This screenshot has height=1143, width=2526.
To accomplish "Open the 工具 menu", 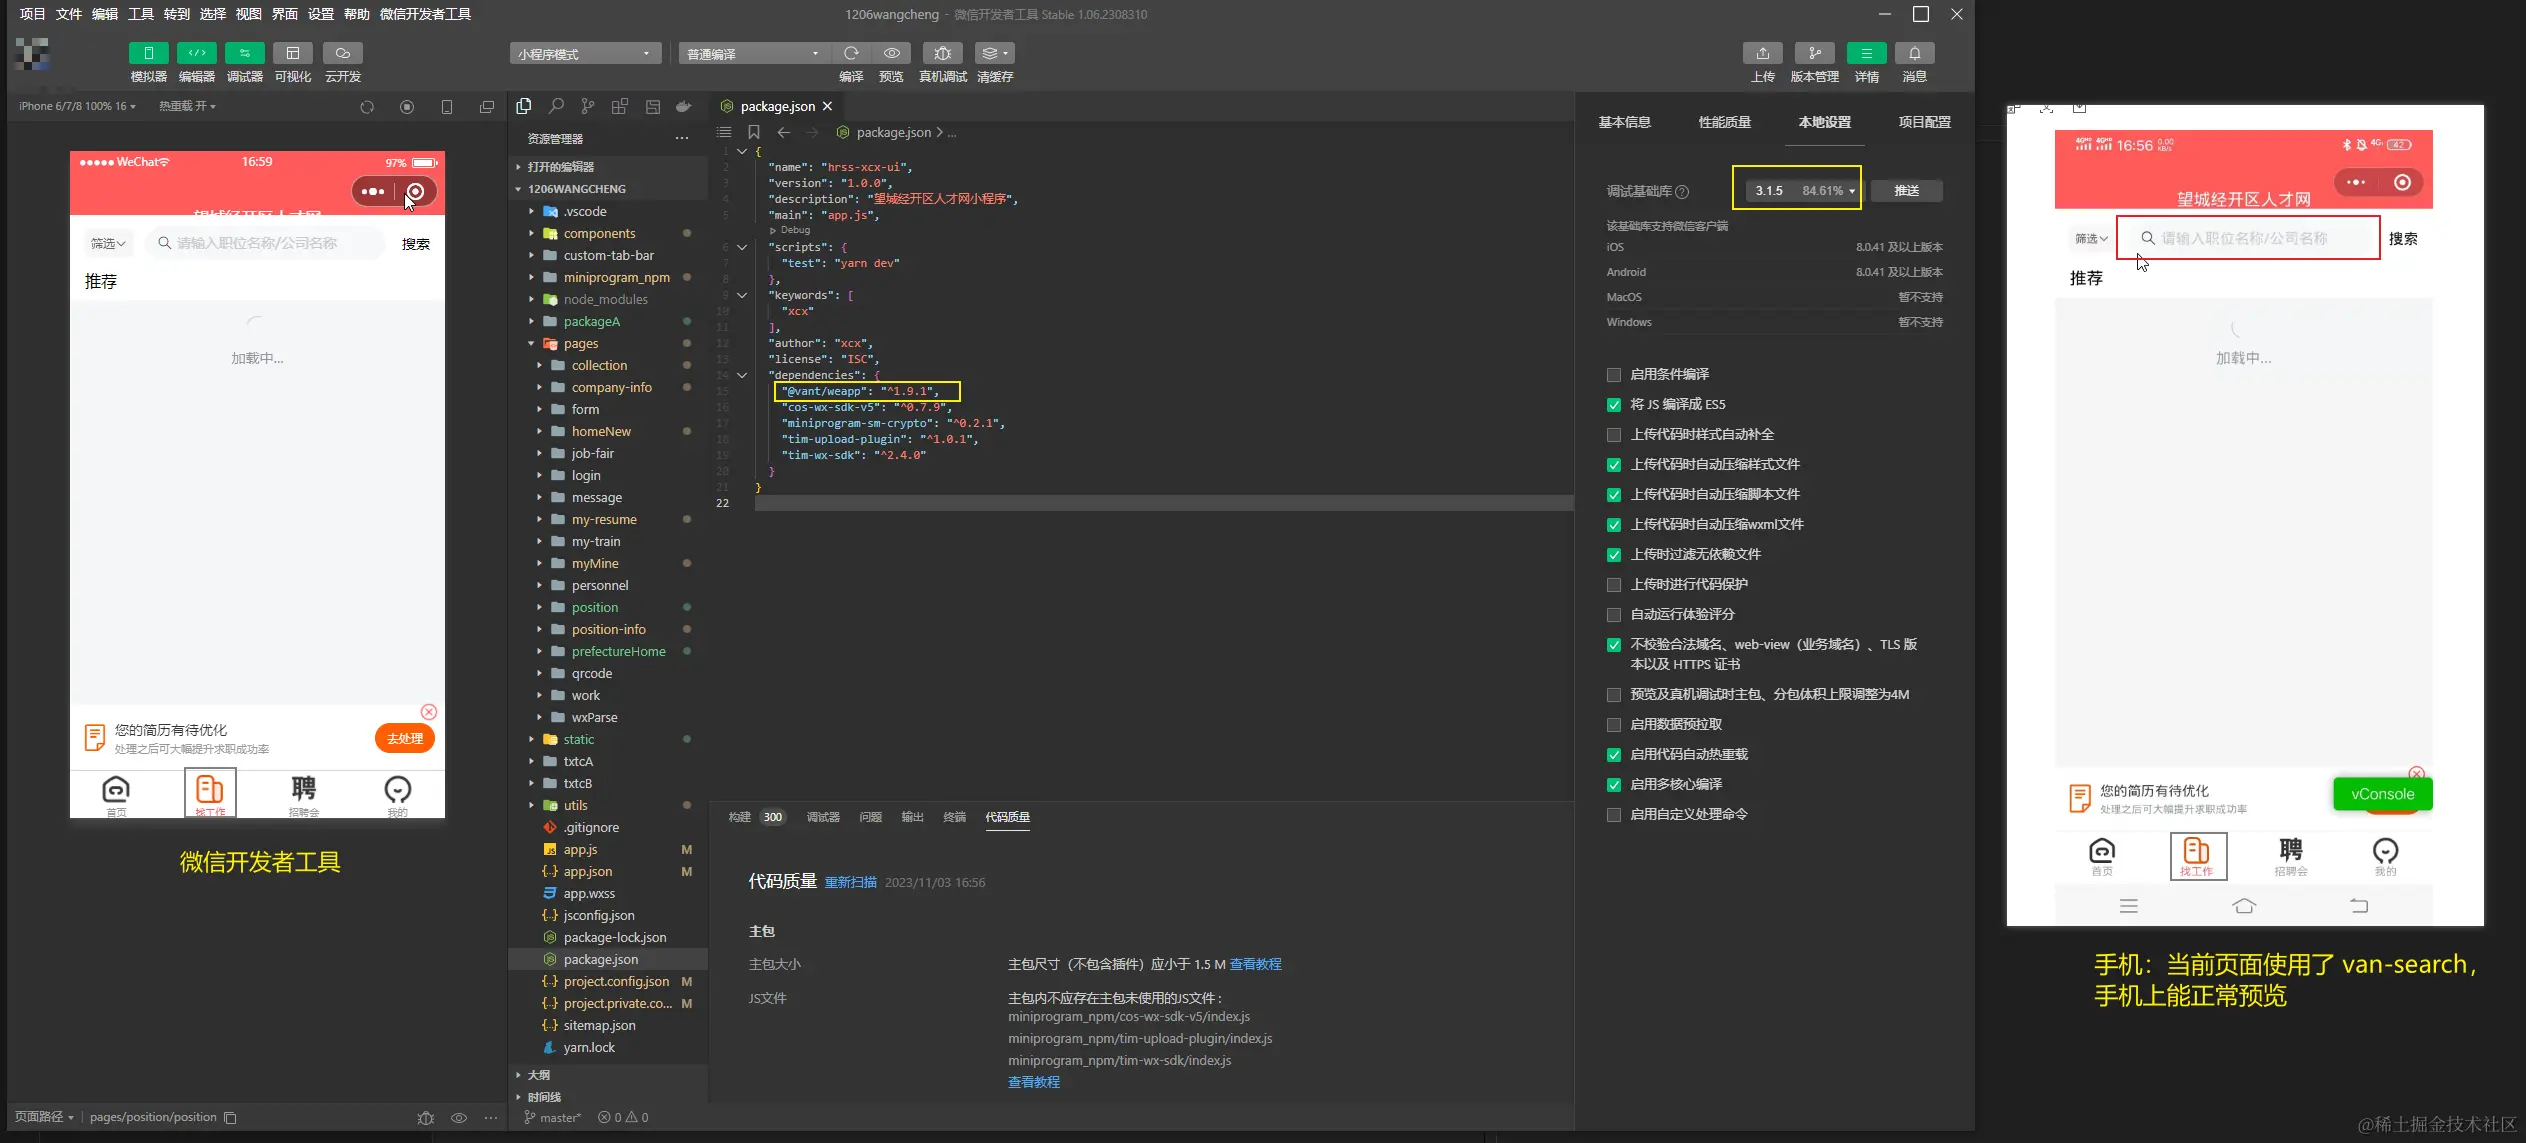I will pyautogui.click(x=141, y=14).
